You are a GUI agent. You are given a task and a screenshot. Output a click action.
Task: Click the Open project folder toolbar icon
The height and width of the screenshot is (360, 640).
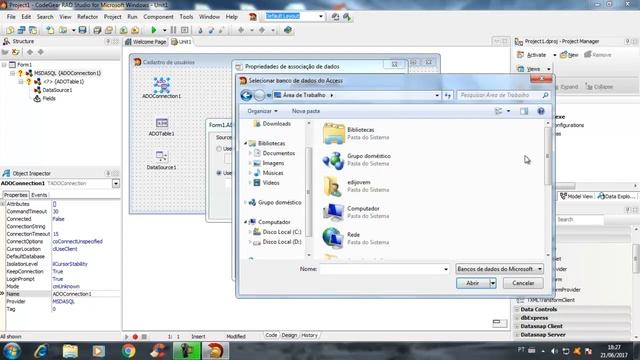62,30
